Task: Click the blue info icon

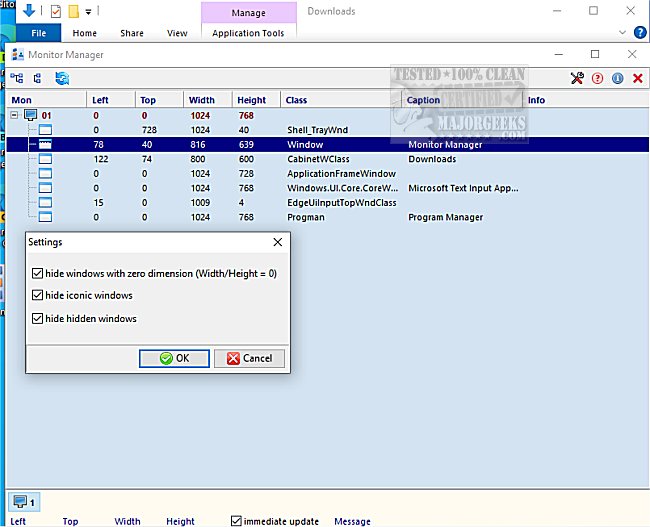Action: 617,78
